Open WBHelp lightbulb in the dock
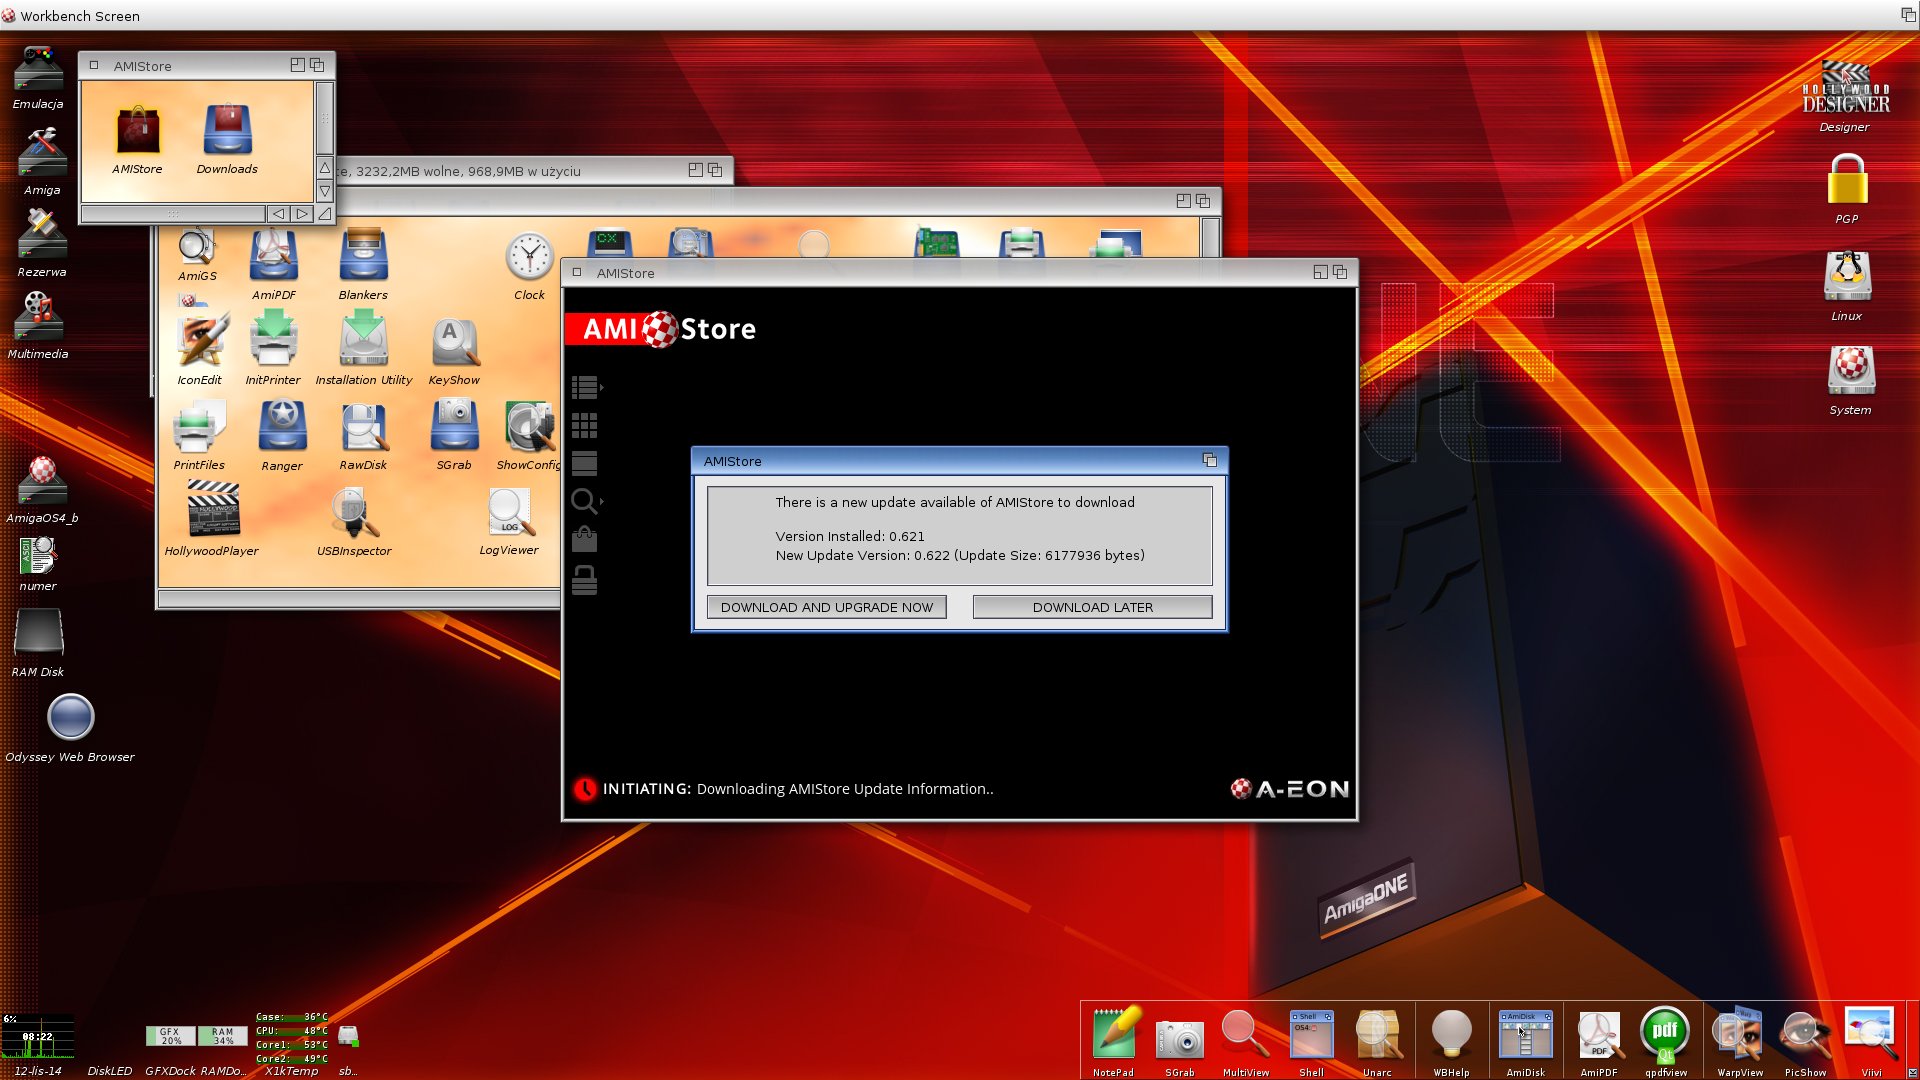The width and height of the screenshot is (1920, 1080). pos(1451,1043)
